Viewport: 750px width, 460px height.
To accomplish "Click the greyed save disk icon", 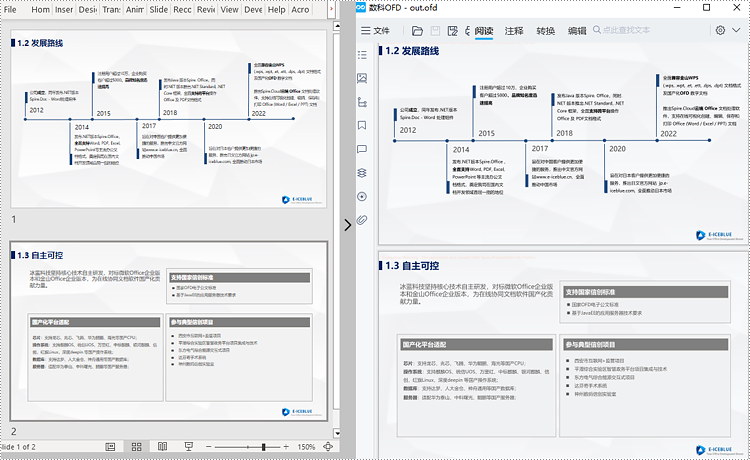I will point(435,31).
